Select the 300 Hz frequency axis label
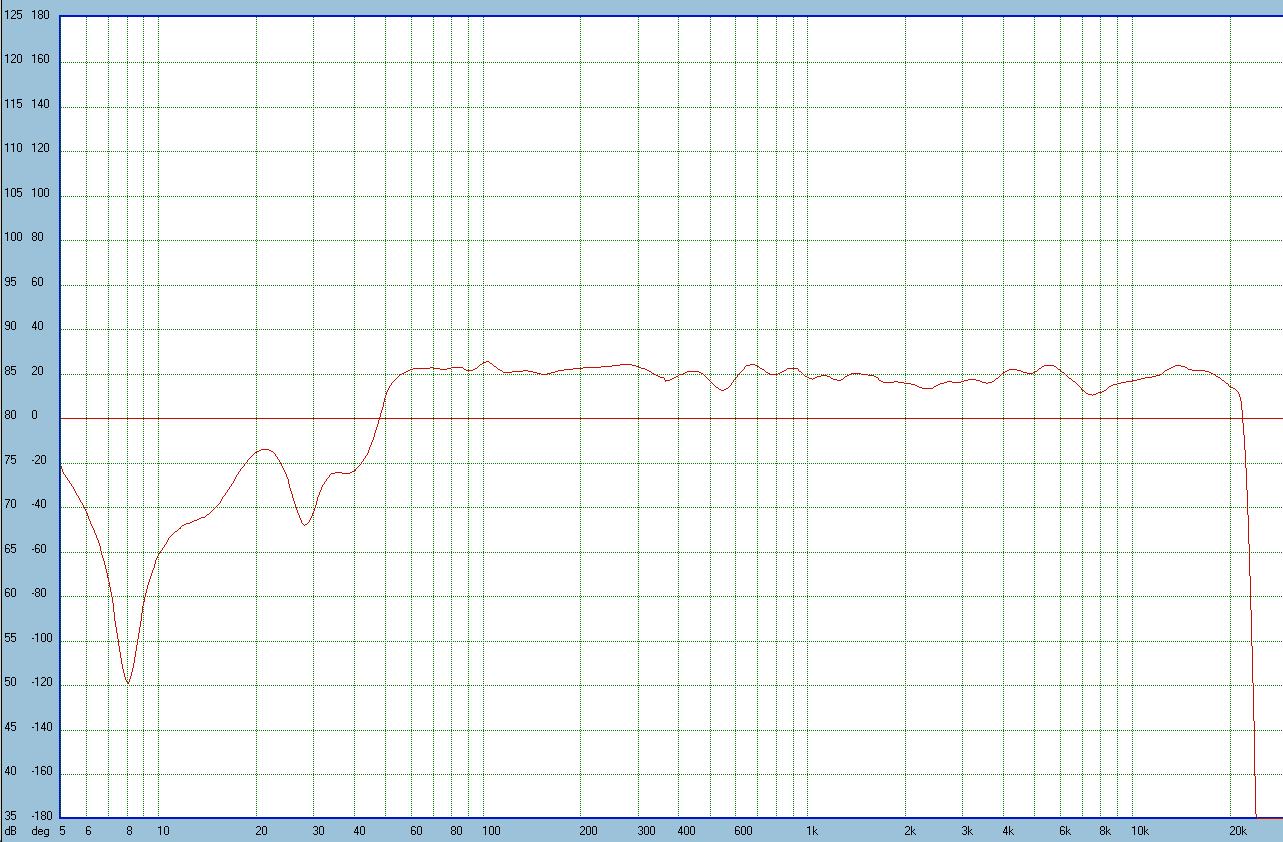Viewport: 1283px width, 842px height. pyautogui.click(x=645, y=831)
